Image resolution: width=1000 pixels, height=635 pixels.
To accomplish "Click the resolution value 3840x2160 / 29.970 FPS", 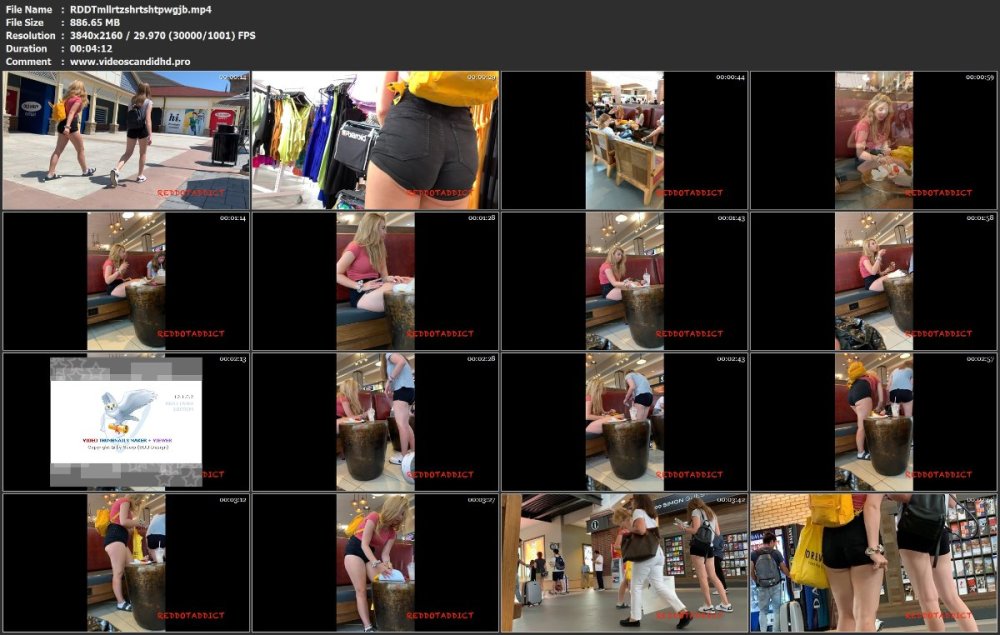I will (163, 36).
